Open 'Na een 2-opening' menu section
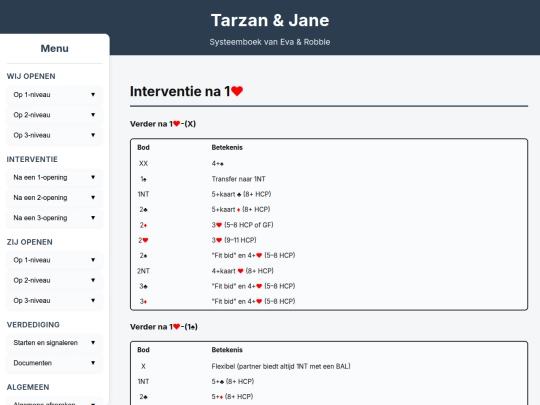The image size is (540, 405). [54, 198]
